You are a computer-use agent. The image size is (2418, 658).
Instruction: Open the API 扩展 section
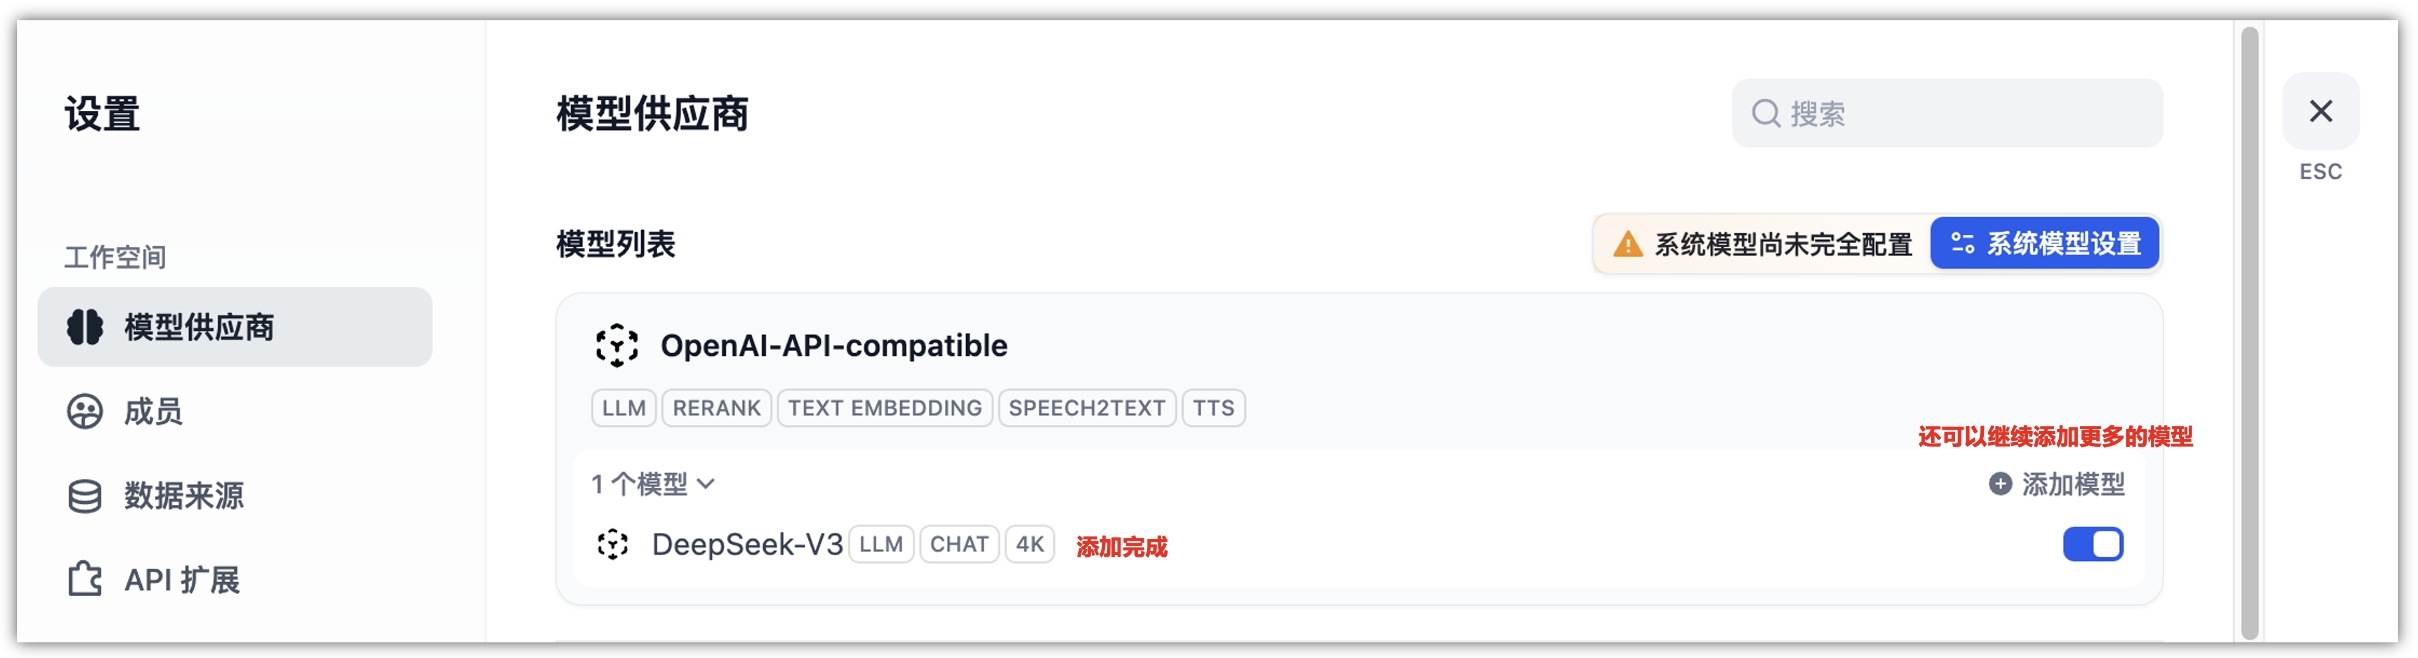(x=182, y=580)
